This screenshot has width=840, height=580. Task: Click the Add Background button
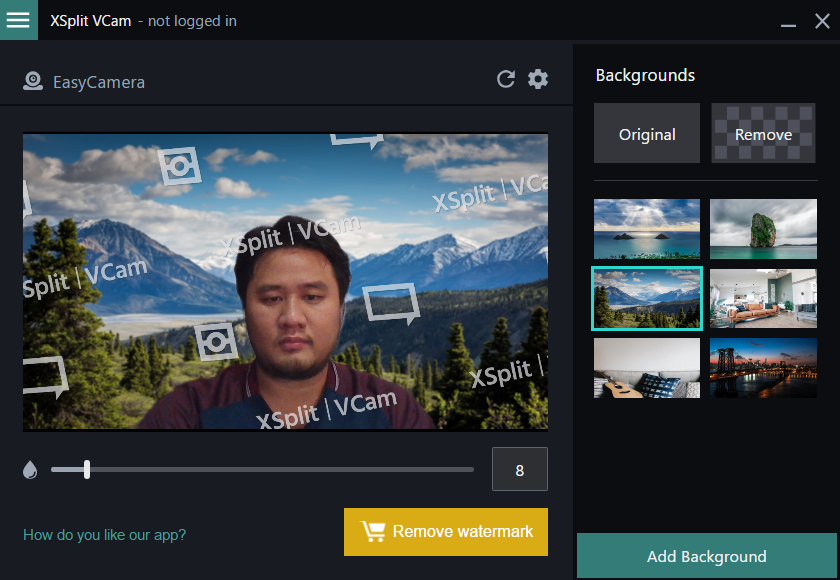[707, 556]
